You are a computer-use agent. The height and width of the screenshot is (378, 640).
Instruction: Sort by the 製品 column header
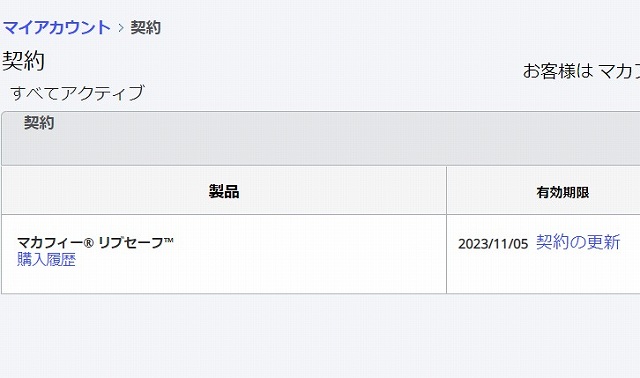[x=224, y=191]
